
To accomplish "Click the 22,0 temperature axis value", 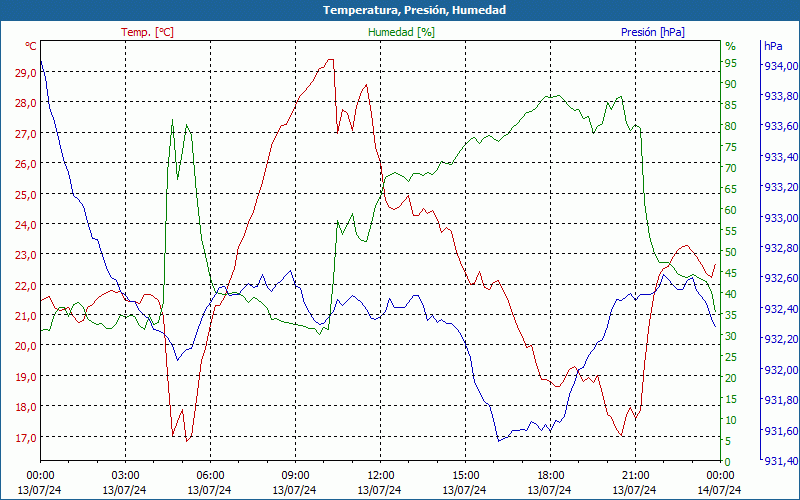I will [26, 286].
